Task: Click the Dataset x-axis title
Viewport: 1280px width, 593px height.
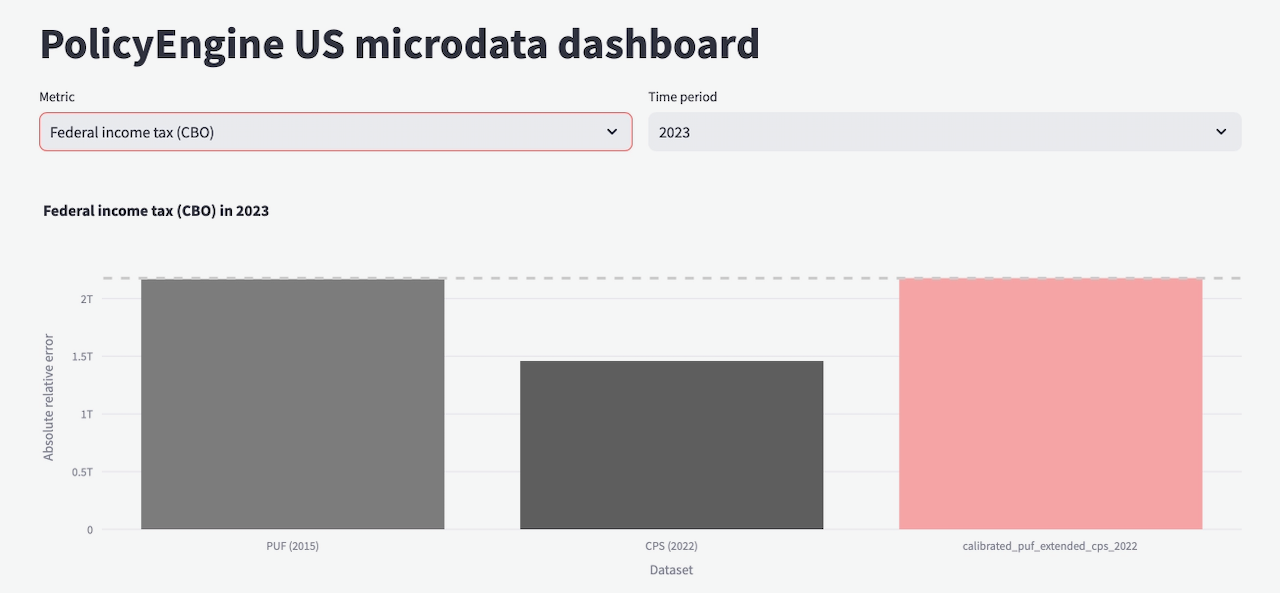Action: coord(671,570)
